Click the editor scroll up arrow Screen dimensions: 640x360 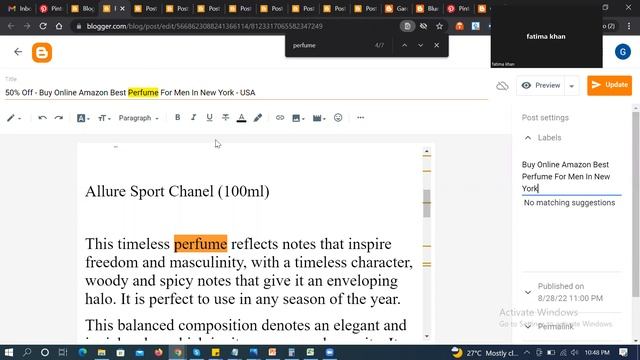point(427,151)
